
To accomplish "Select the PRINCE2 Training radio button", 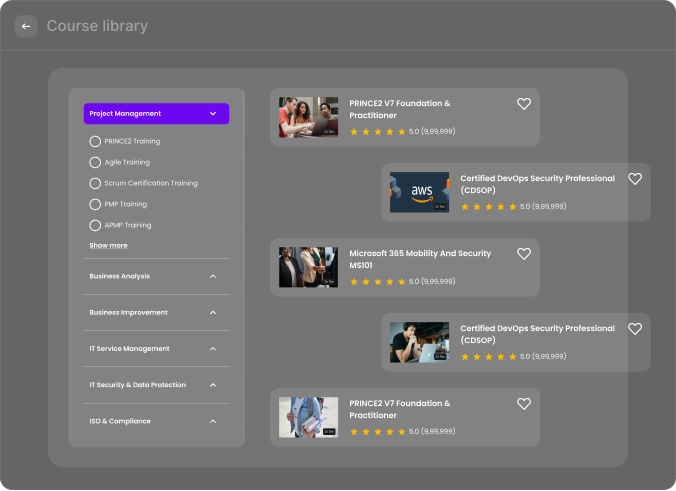I will pos(95,142).
